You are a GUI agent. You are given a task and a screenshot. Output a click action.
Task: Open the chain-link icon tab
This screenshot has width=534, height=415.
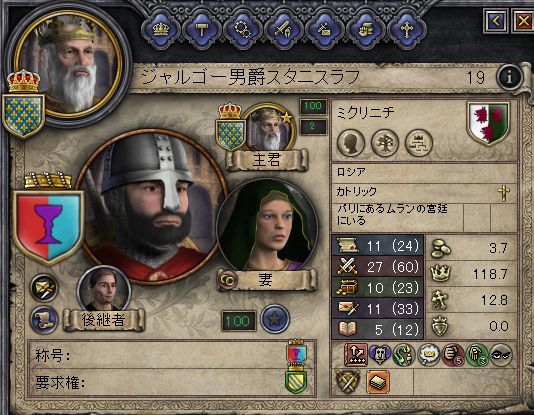[242, 30]
